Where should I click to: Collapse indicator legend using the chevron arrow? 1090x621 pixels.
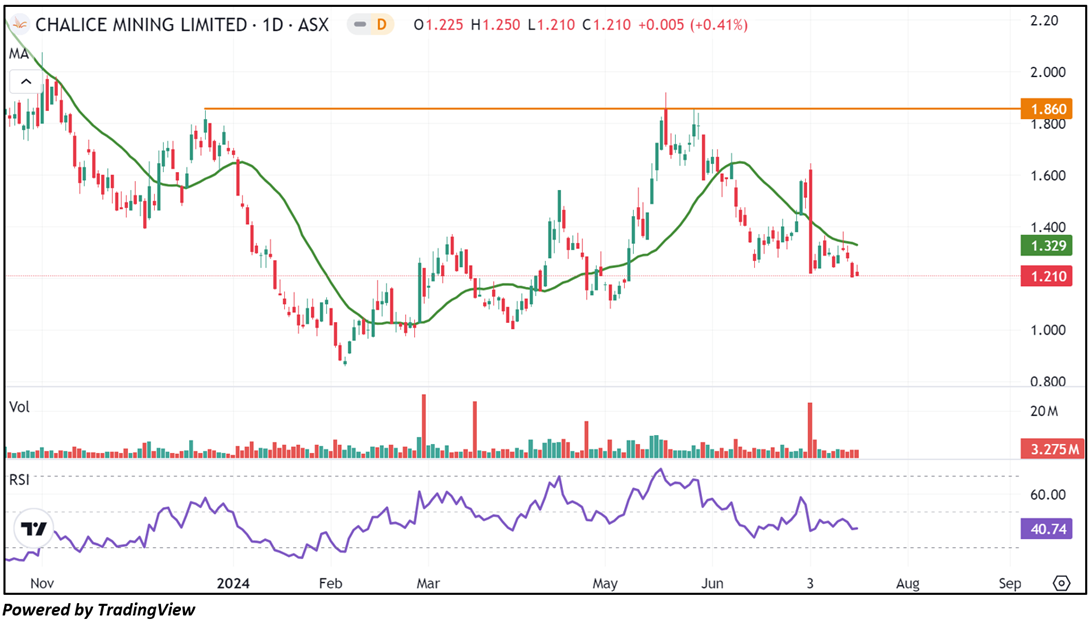click(x=27, y=82)
